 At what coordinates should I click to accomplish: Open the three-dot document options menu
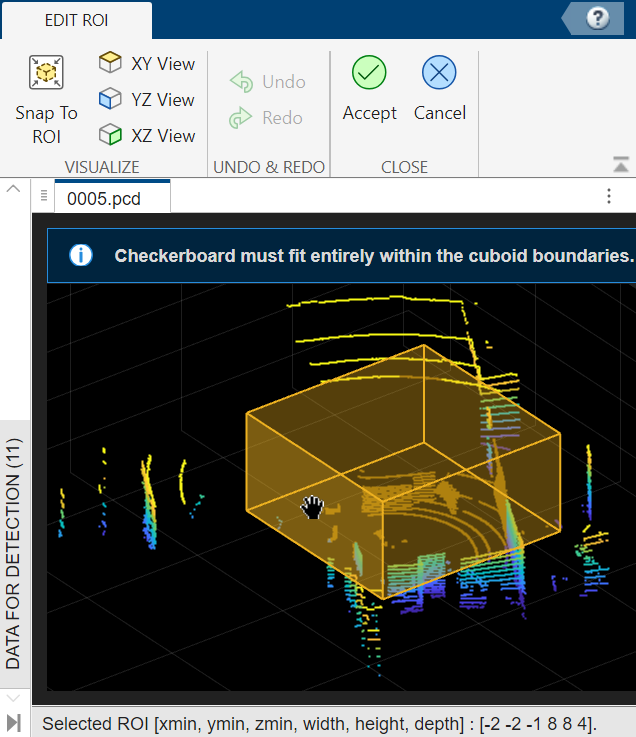pyautogui.click(x=609, y=197)
